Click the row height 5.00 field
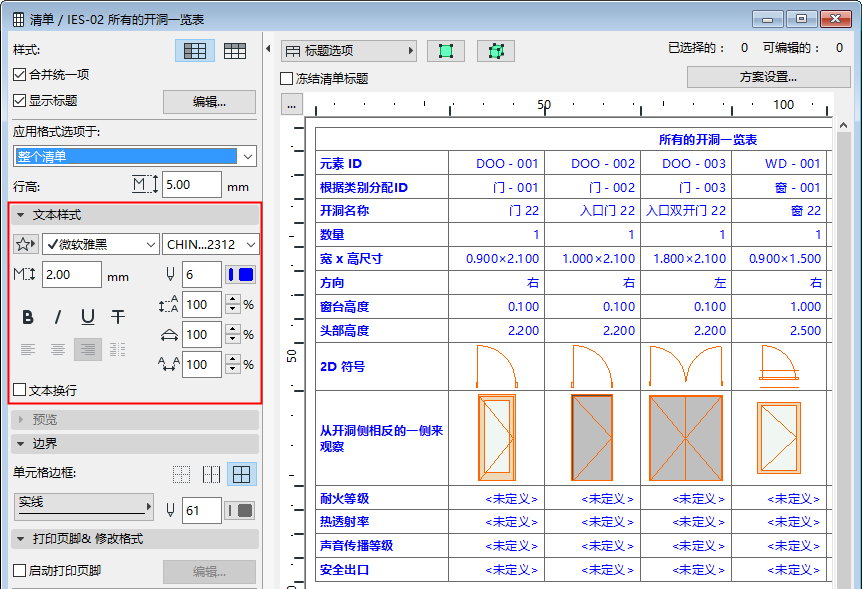 pyautogui.click(x=192, y=185)
